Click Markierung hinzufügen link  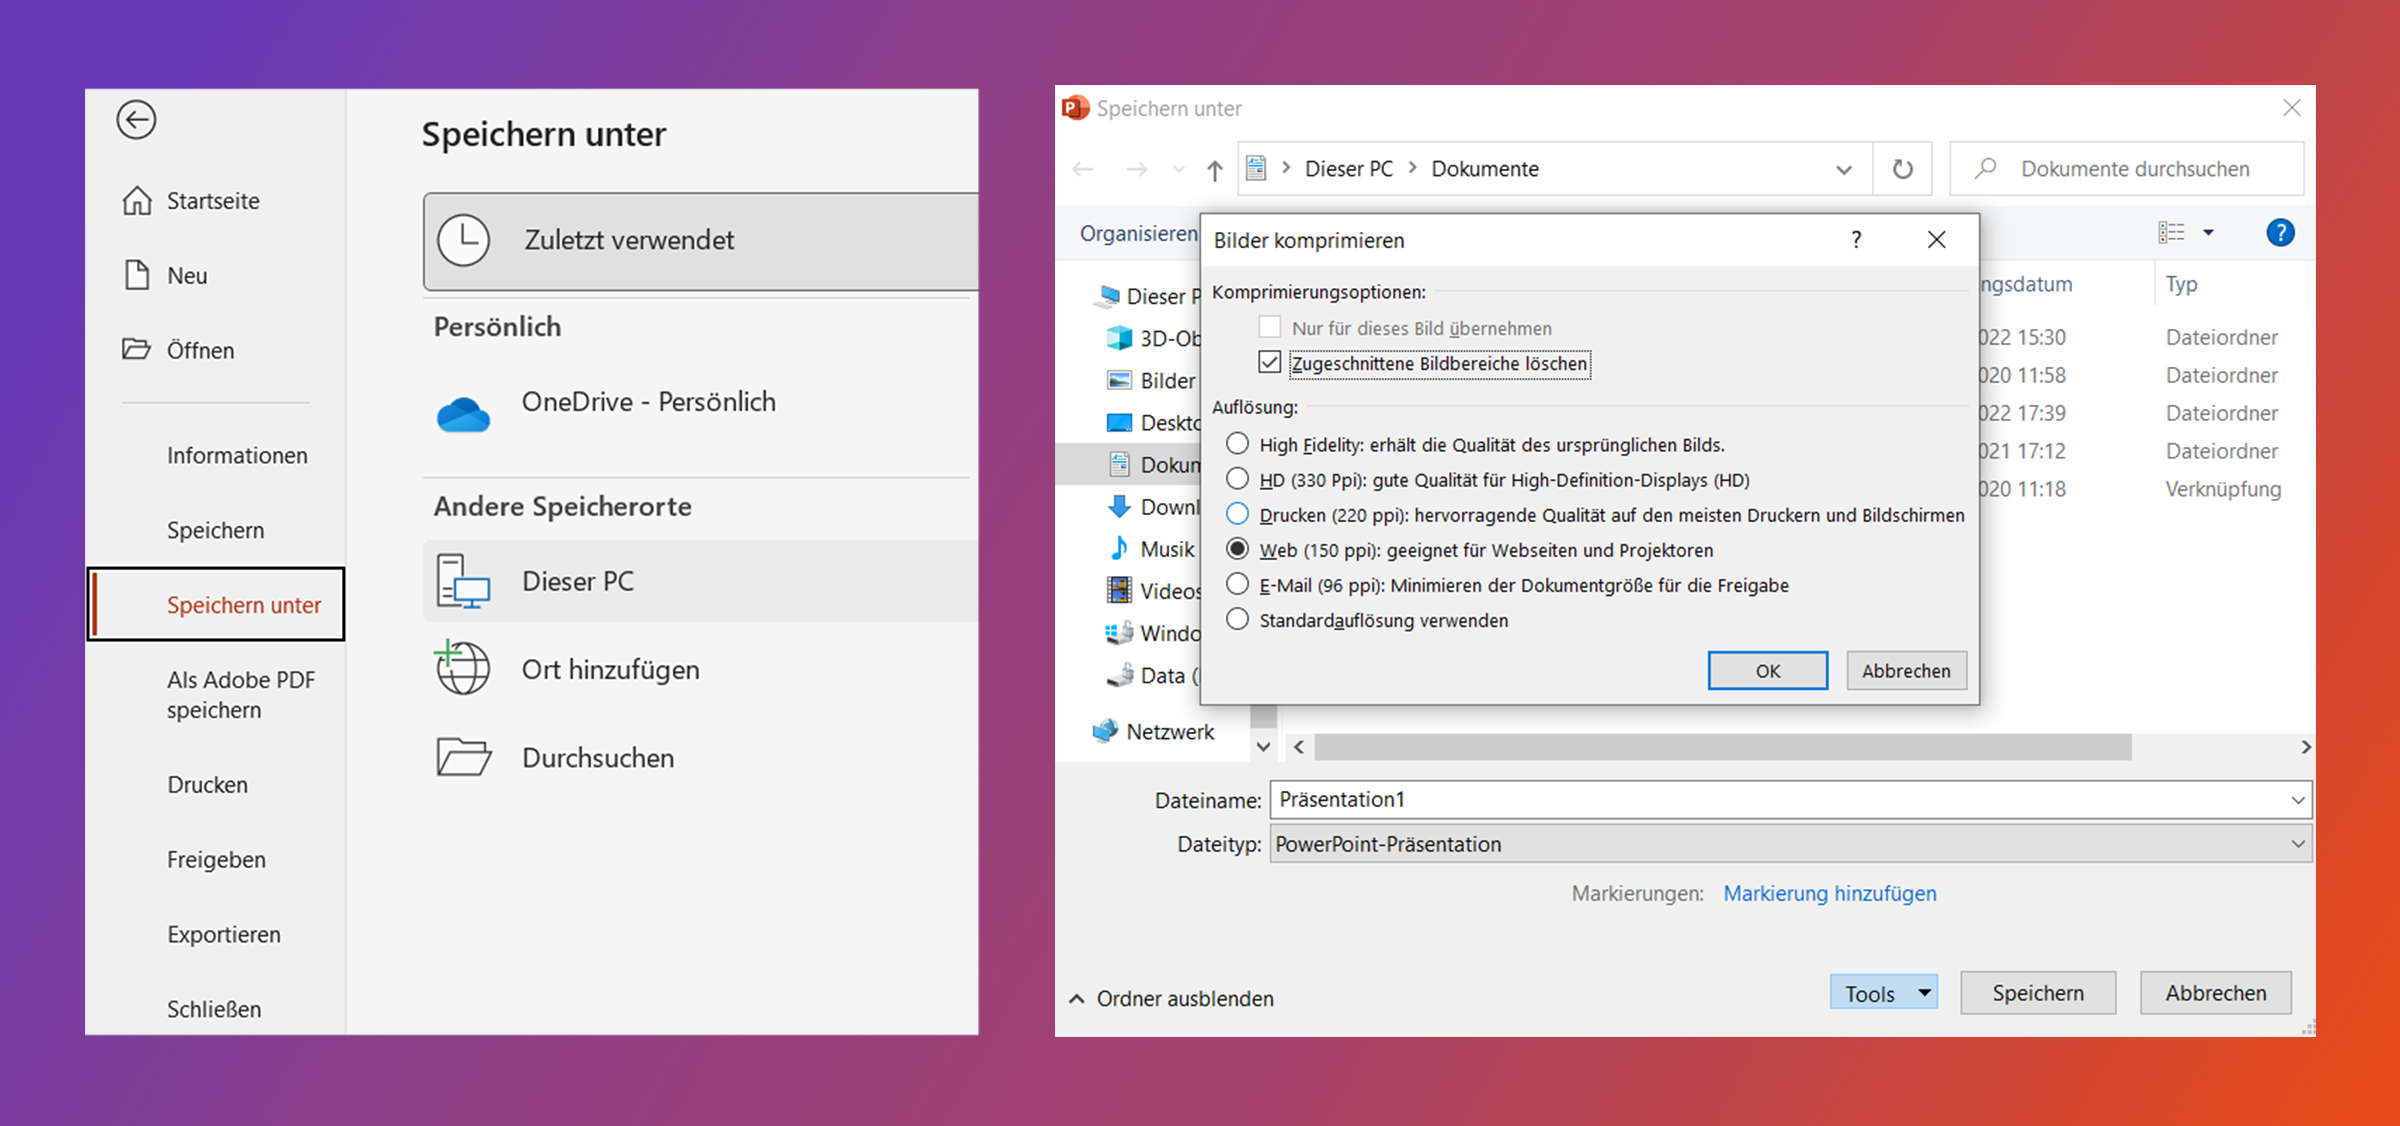click(x=1829, y=893)
